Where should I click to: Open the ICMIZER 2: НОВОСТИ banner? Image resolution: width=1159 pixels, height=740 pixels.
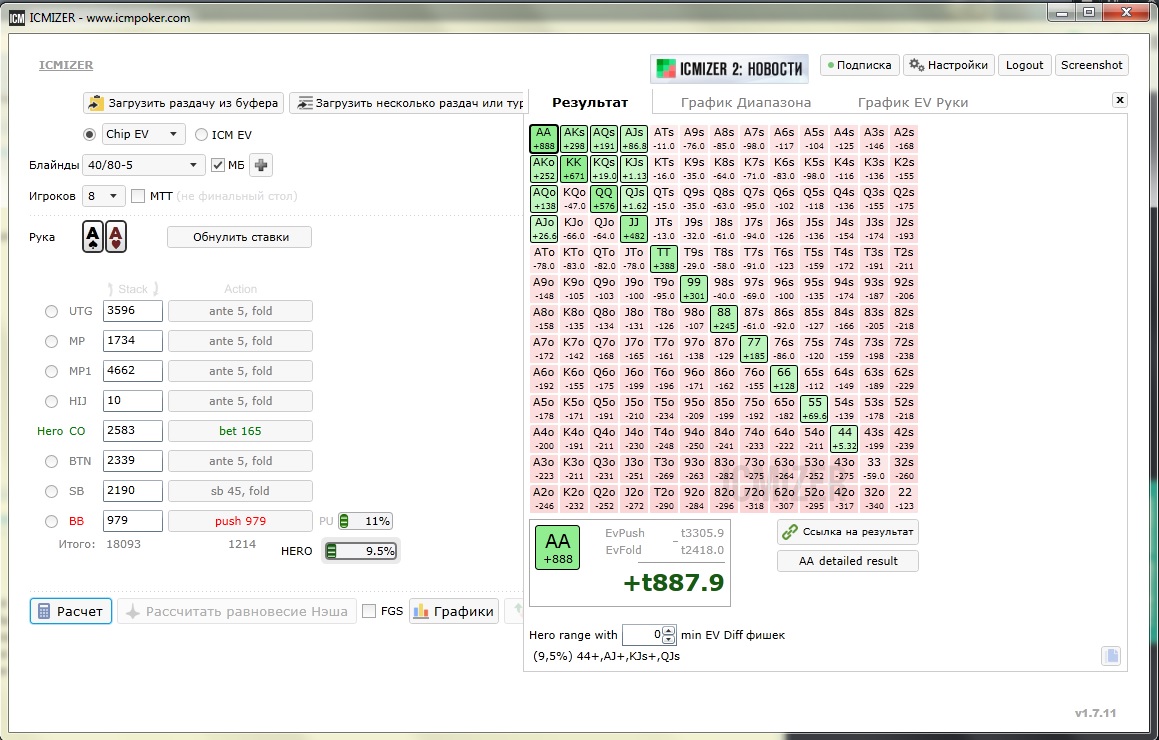point(730,69)
